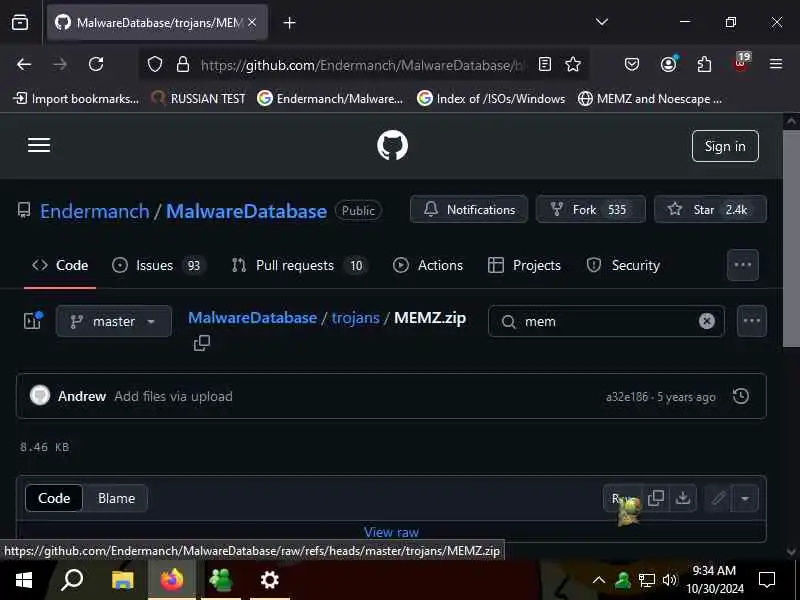Bookmark this page with star icon
The image size is (800, 600).
pyautogui.click(x=573, y=64)
